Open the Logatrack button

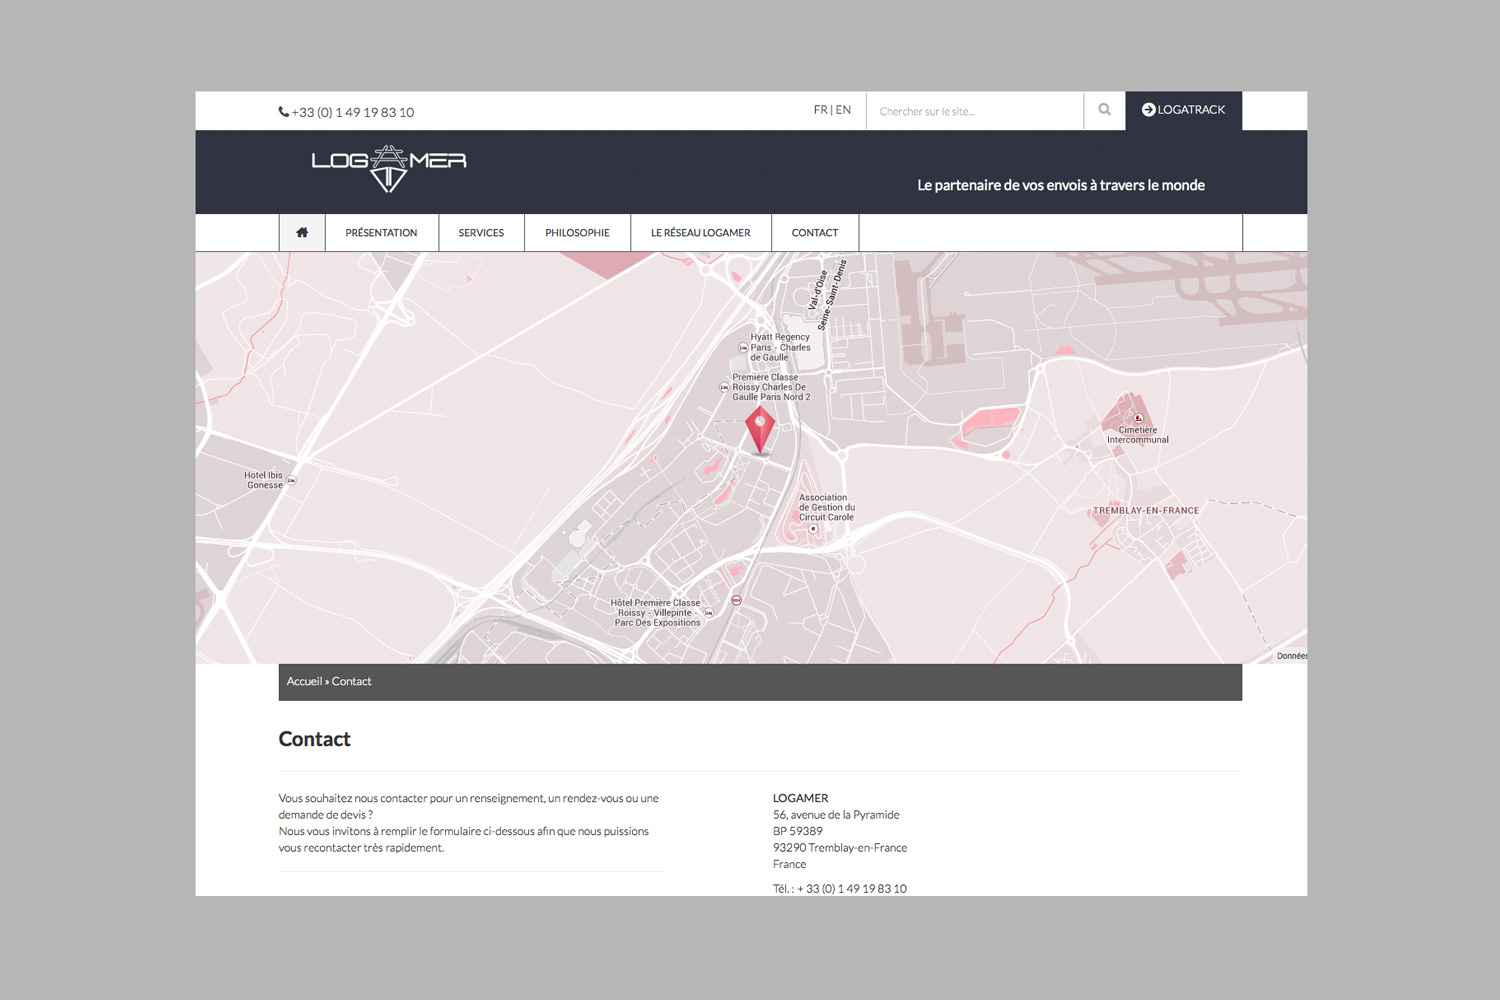(1183, 110)
